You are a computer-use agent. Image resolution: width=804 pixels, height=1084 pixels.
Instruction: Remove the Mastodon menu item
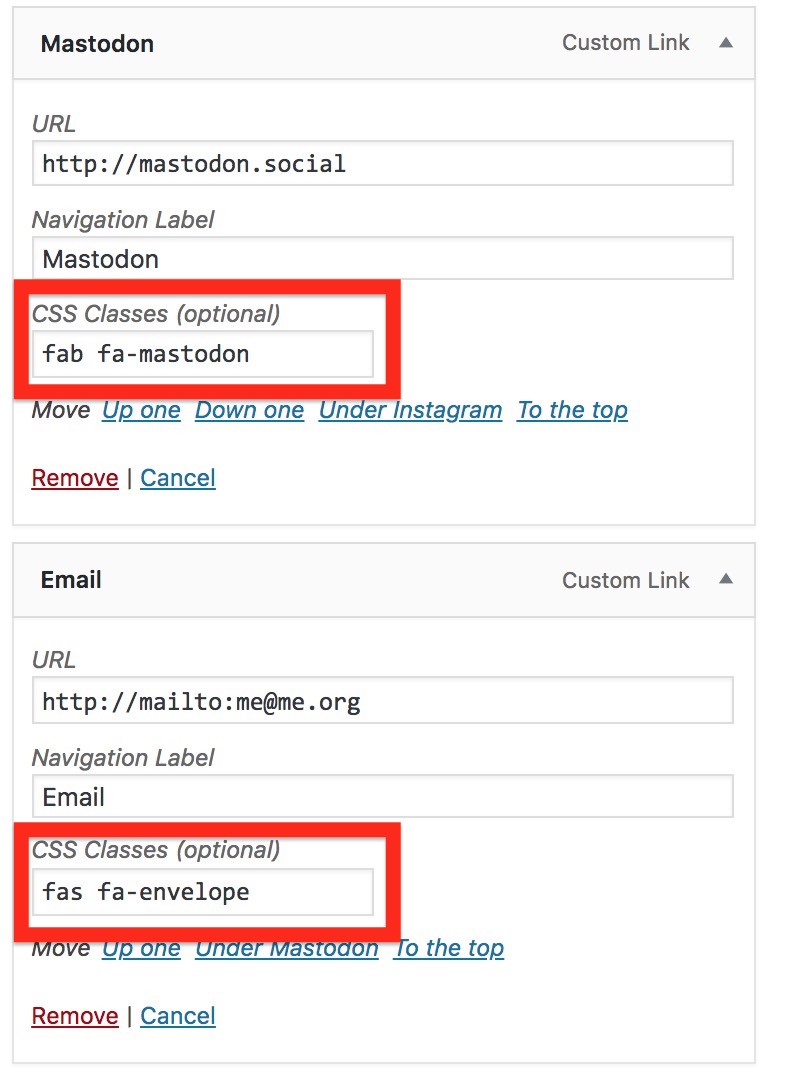click(75, 478)
